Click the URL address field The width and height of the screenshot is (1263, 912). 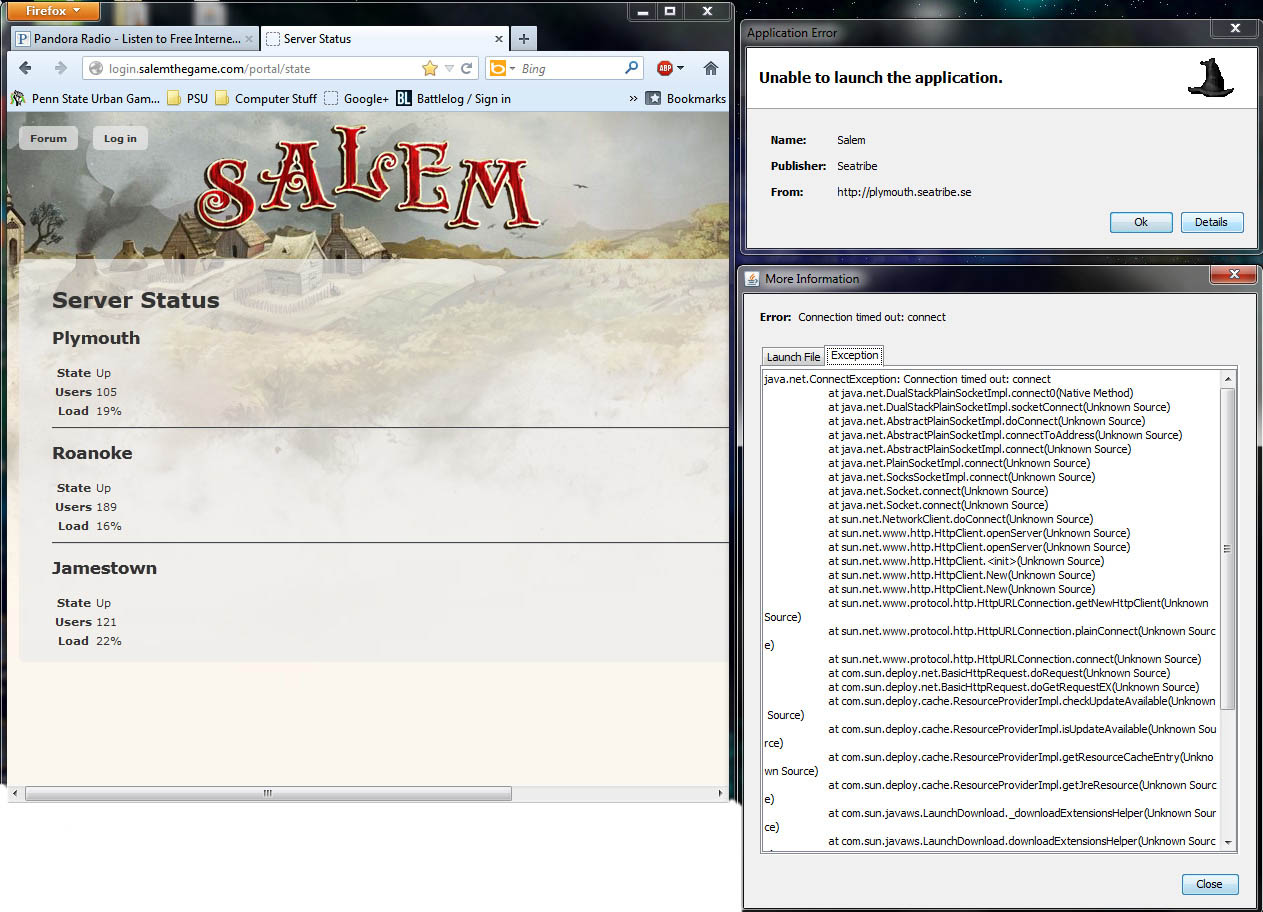click(x=250, y=68)
